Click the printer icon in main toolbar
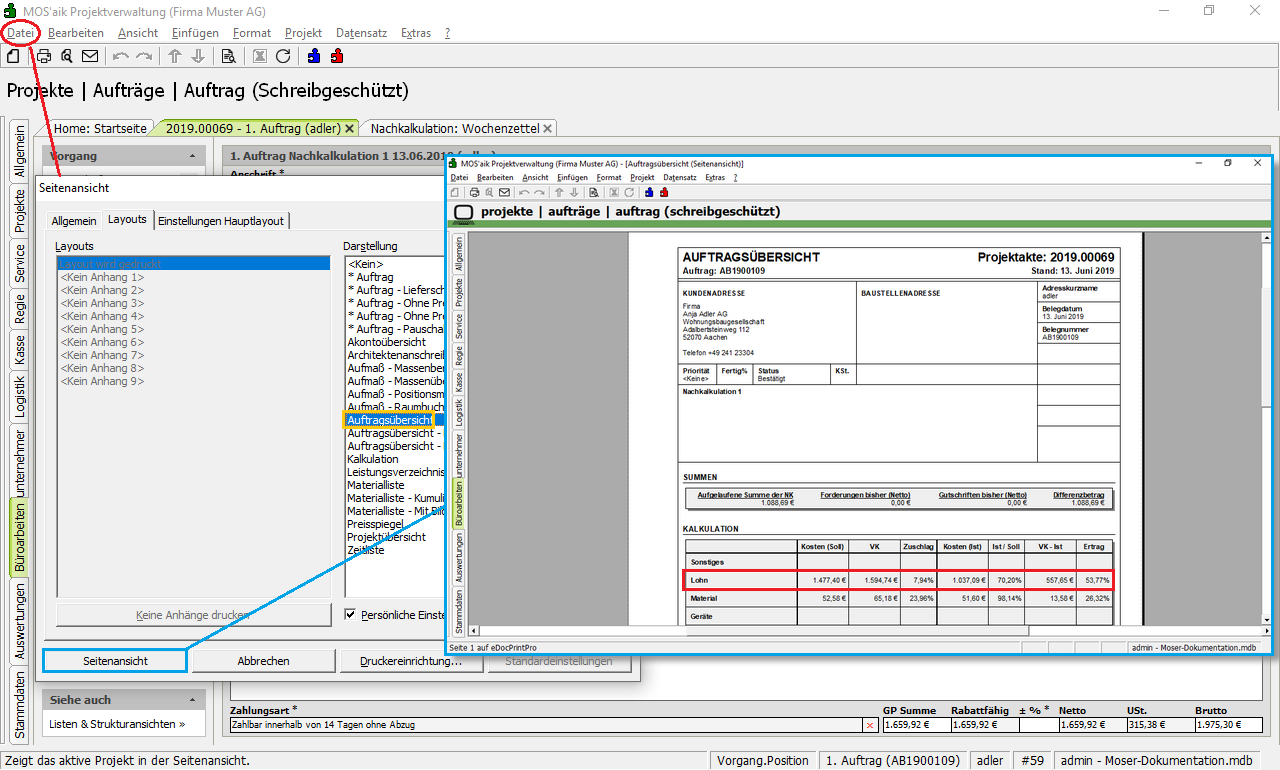The width and height of the screenshot is (1280, 770). tap(44, 56)
